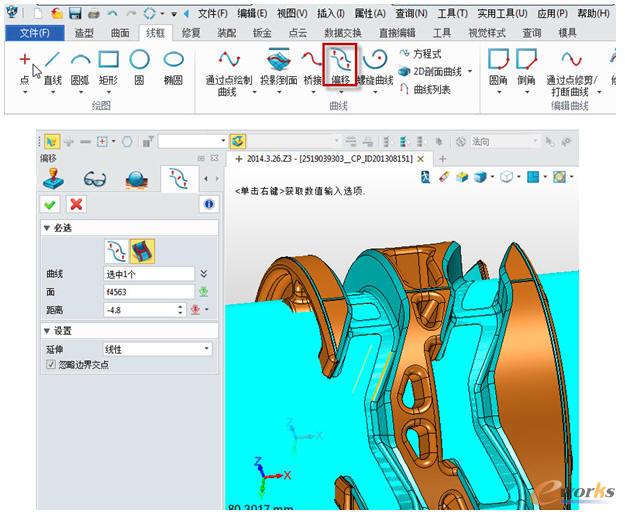Click the 椭圆 (Ellipse) tool
Image resolution: width=625 pixels, height=515 pixels.
174,68
